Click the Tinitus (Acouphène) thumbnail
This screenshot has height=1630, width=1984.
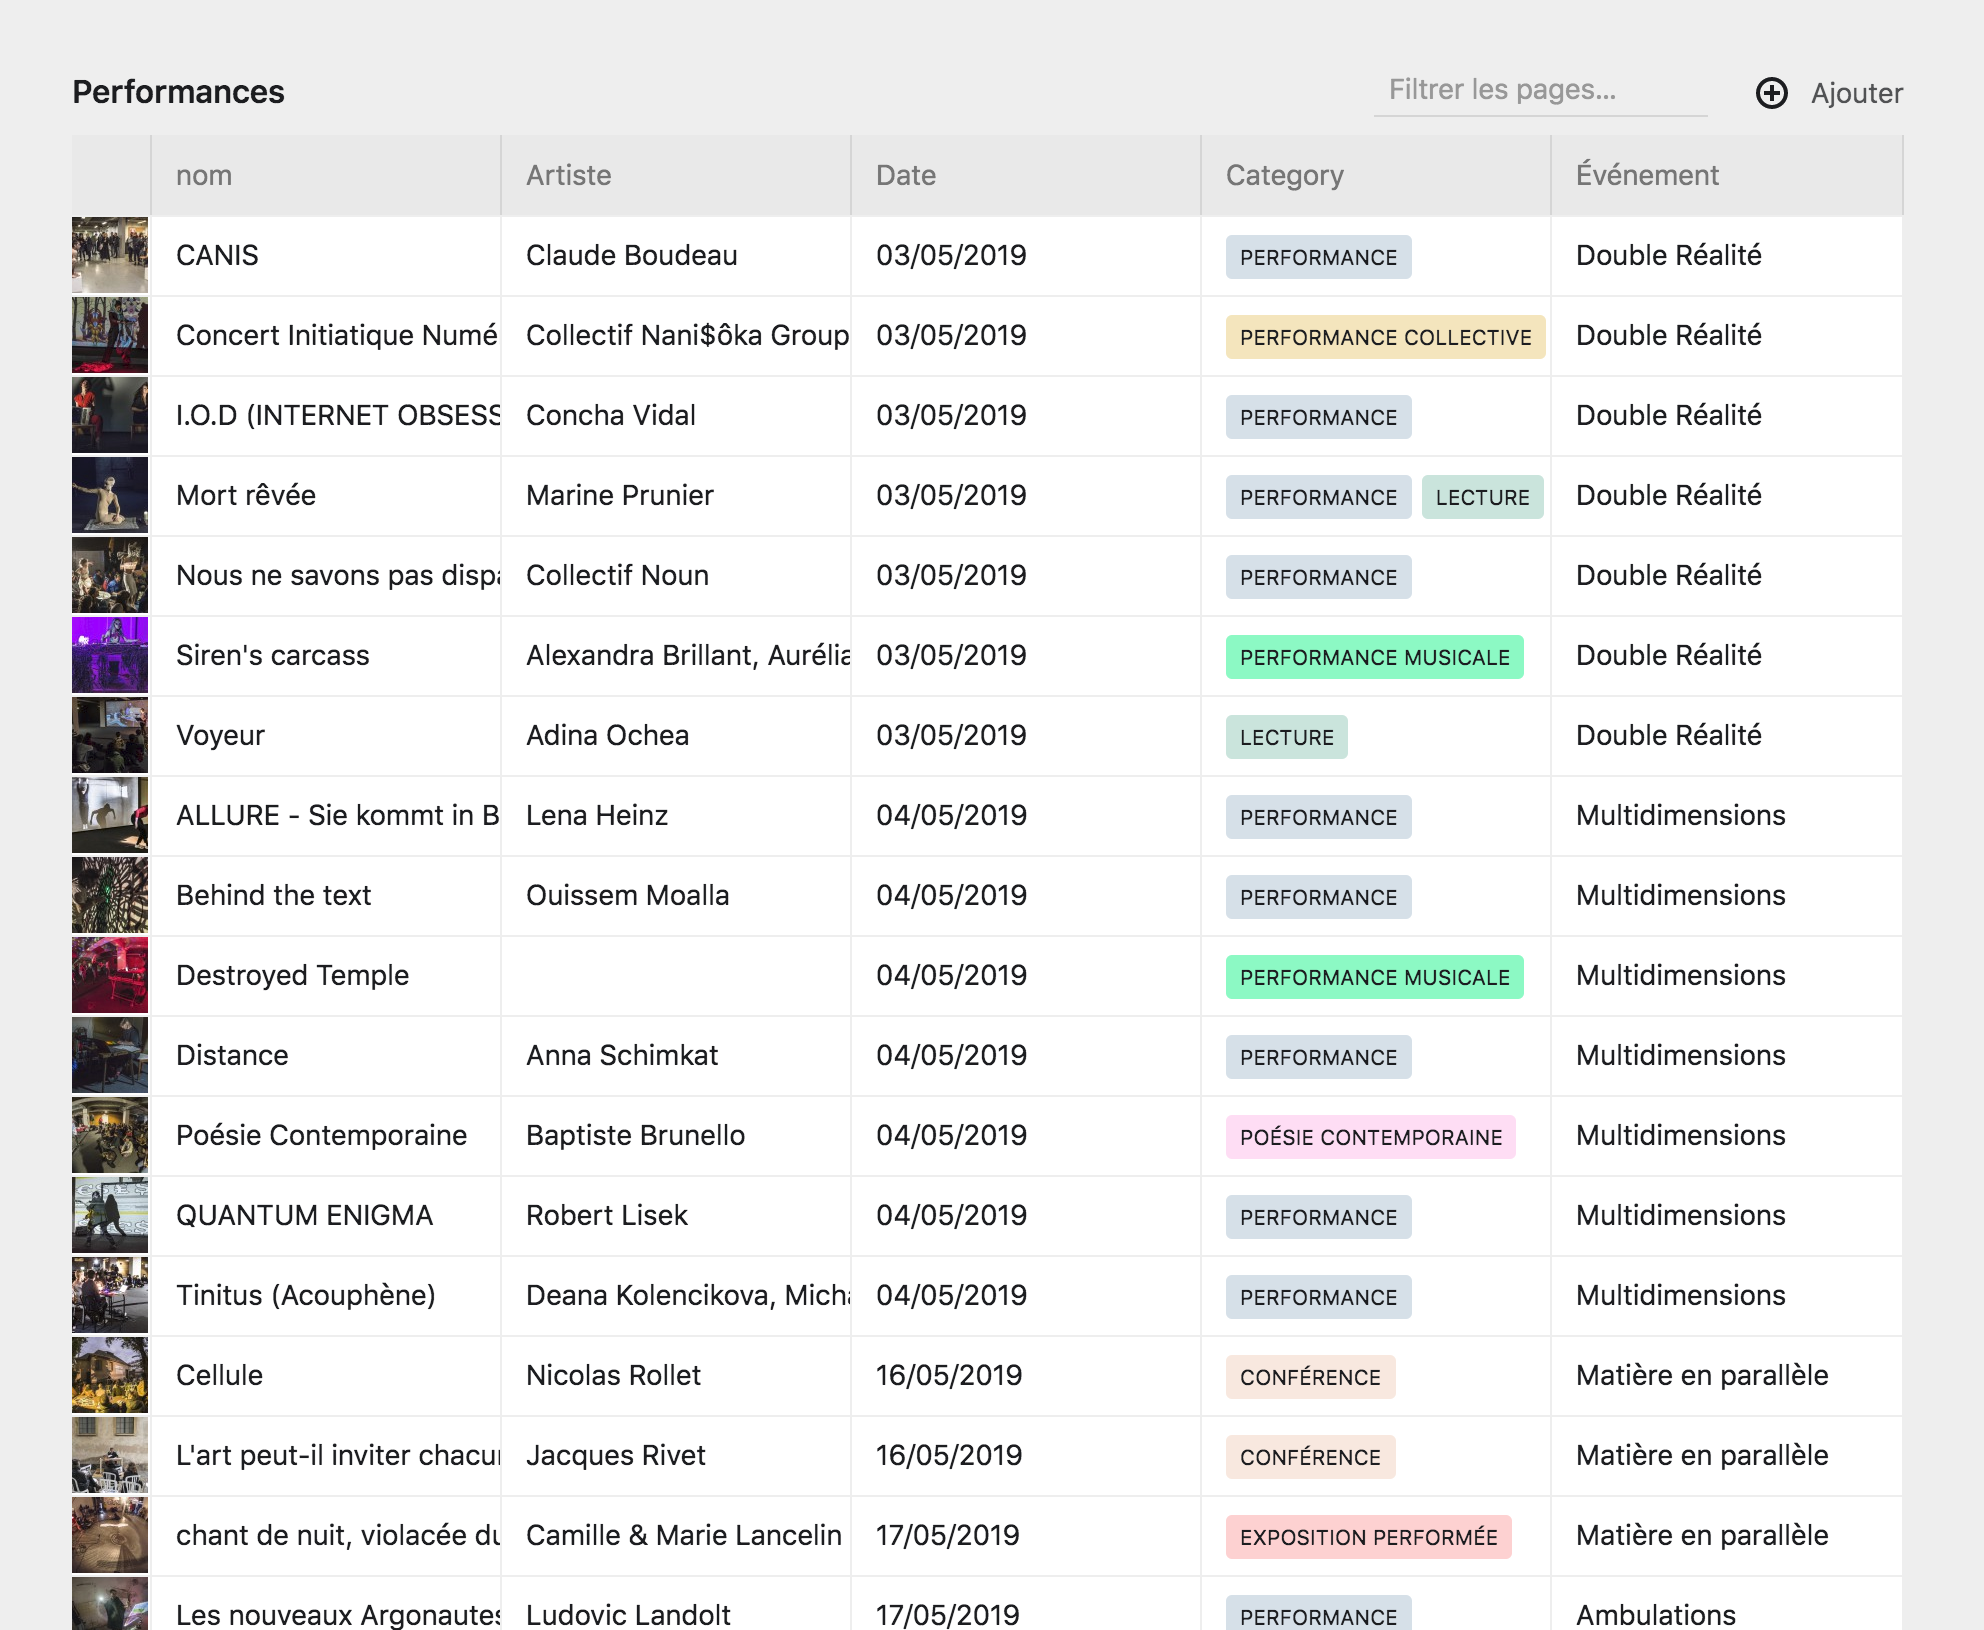[110, 1295]
